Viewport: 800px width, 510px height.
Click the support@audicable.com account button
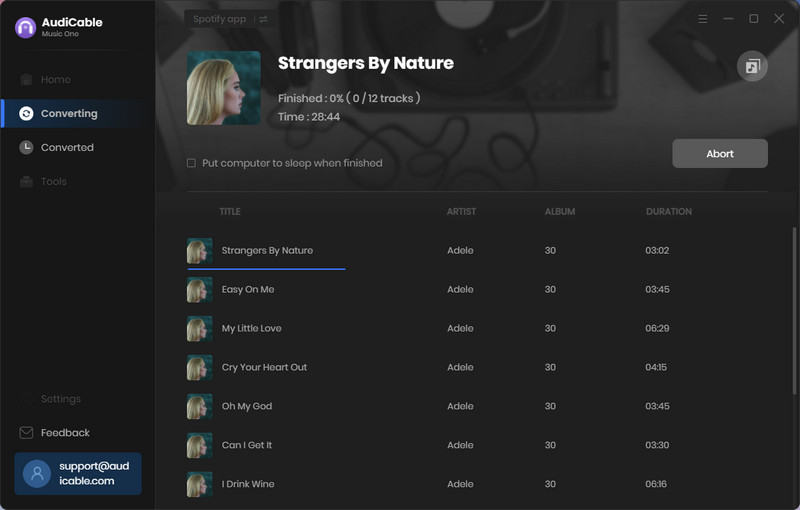click(x=78, y=474)
